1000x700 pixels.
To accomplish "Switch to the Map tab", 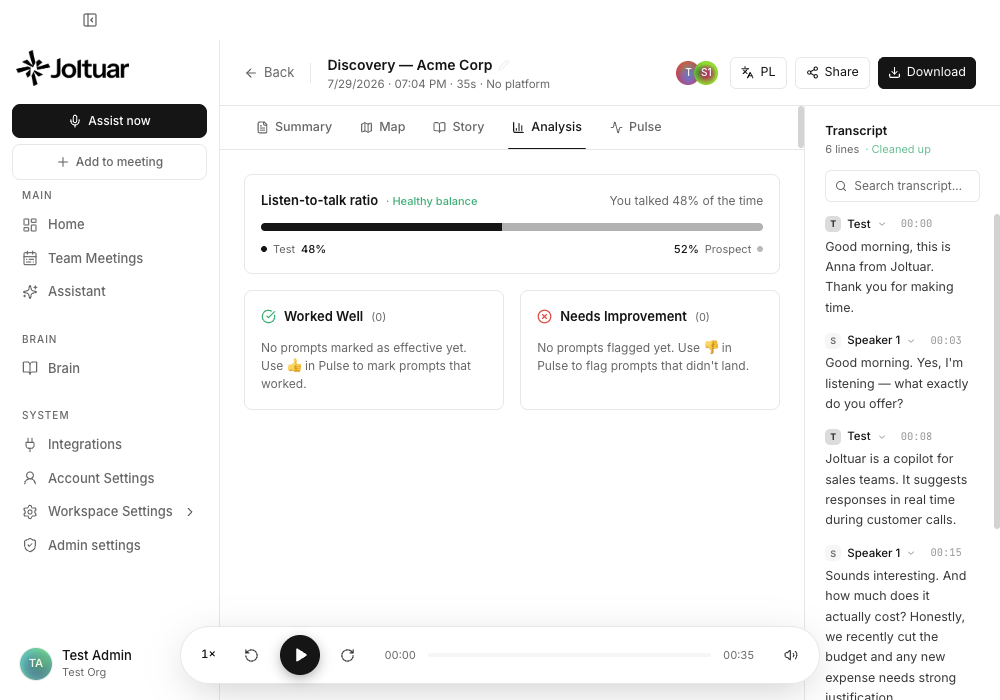I will 383,127.
